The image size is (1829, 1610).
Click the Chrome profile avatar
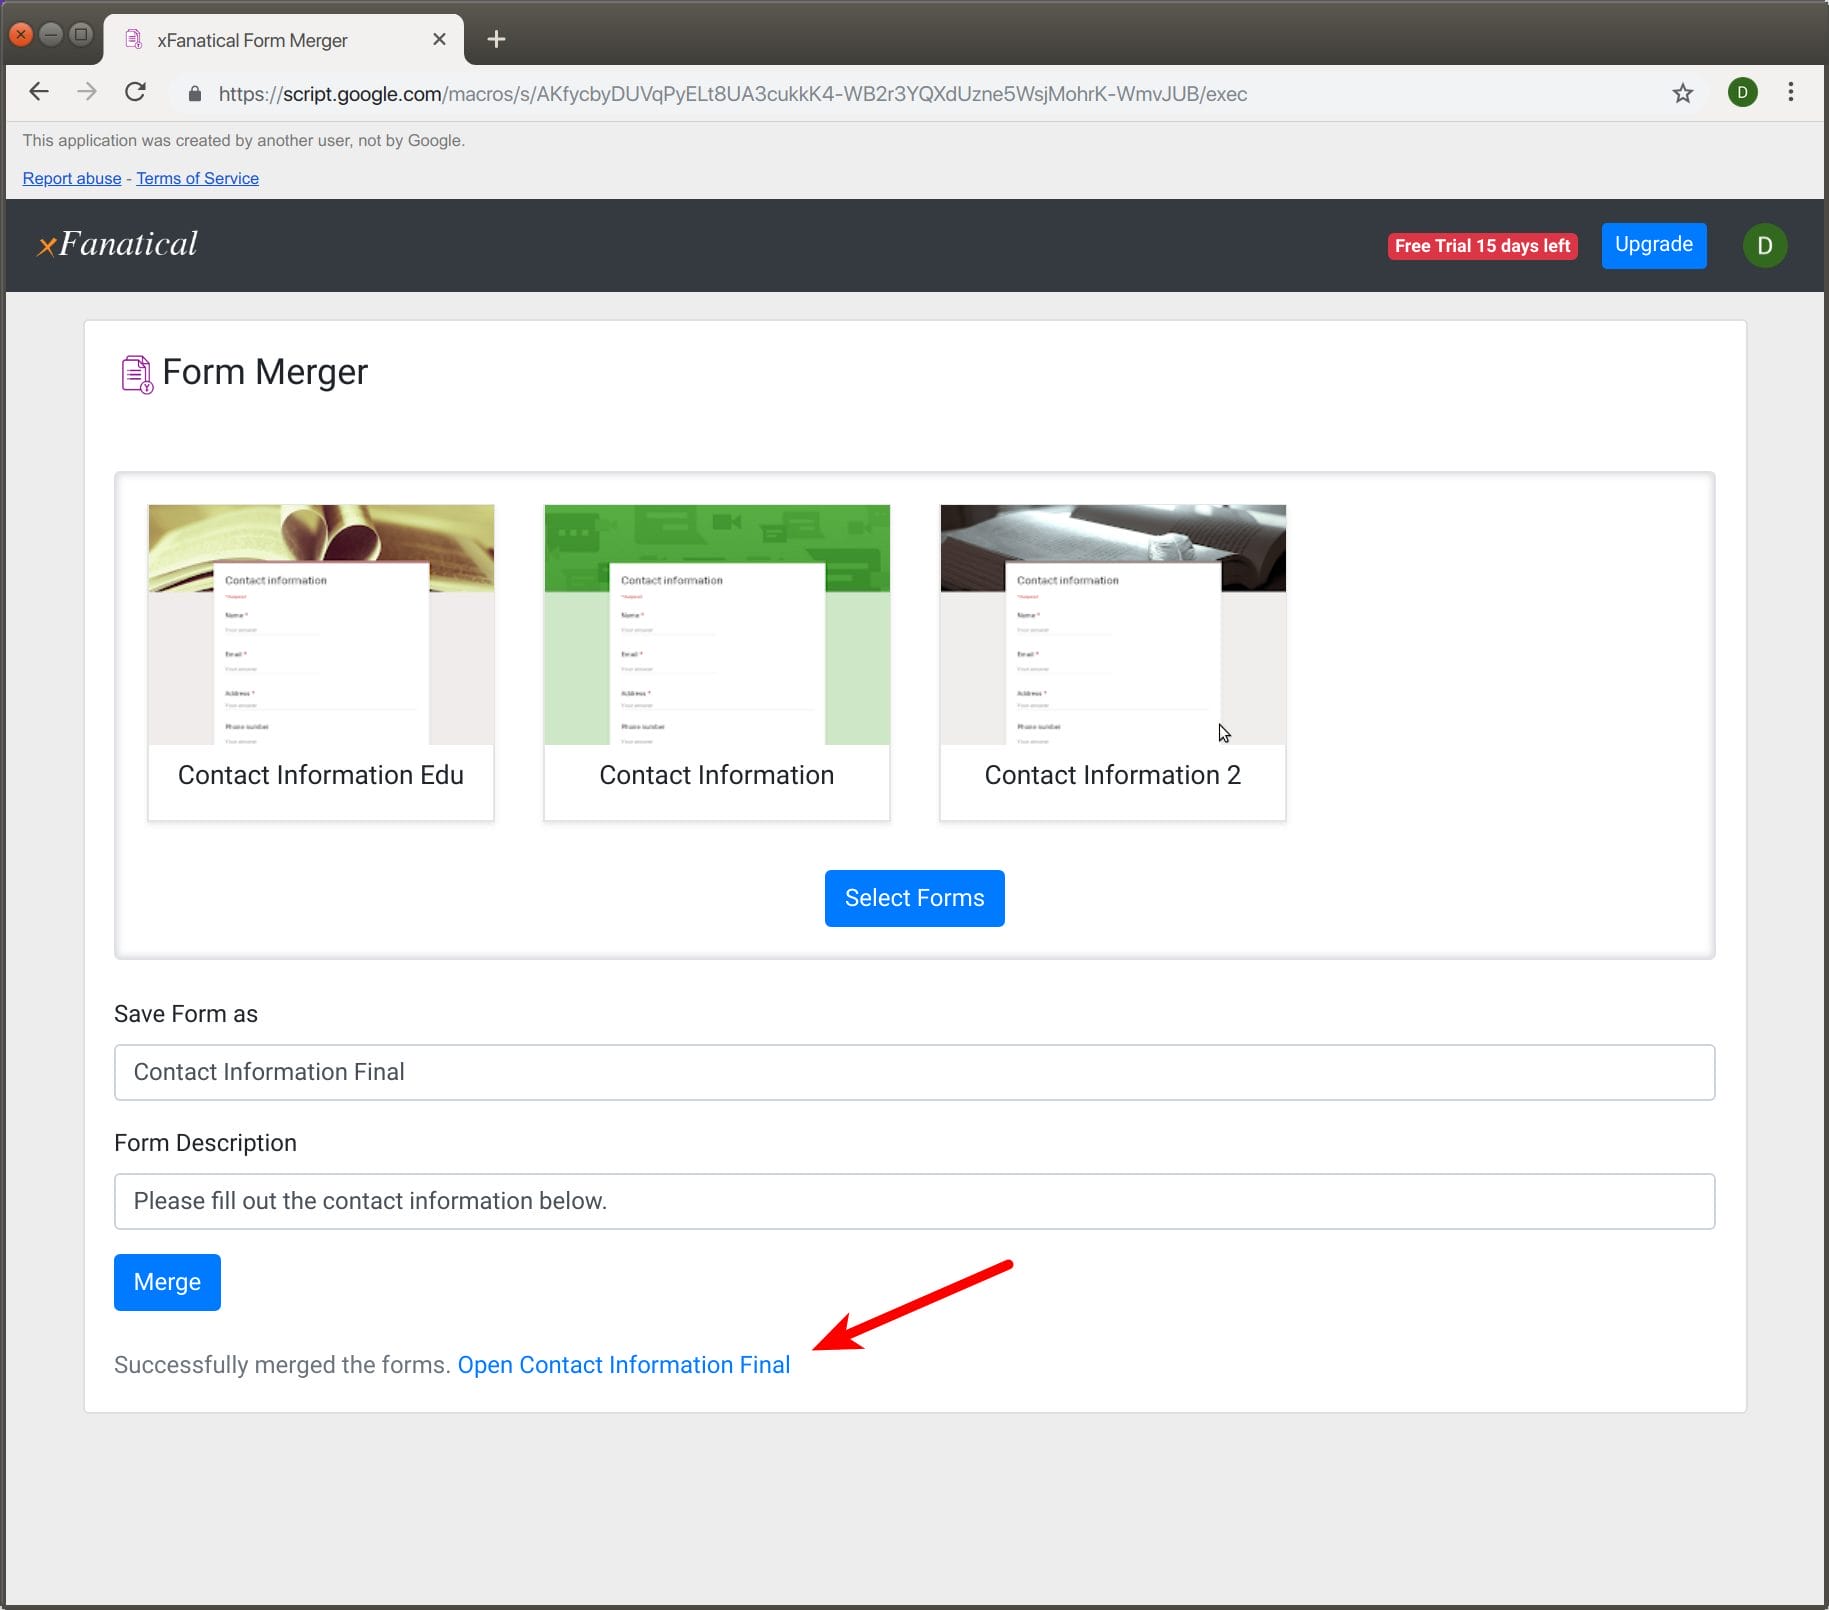click(x=1742, y=92)
